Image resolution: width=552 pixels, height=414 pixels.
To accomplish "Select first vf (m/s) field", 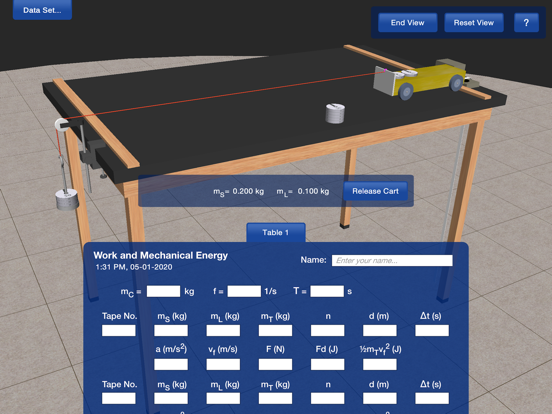I will pyautogui.click(x=223, y=364).
